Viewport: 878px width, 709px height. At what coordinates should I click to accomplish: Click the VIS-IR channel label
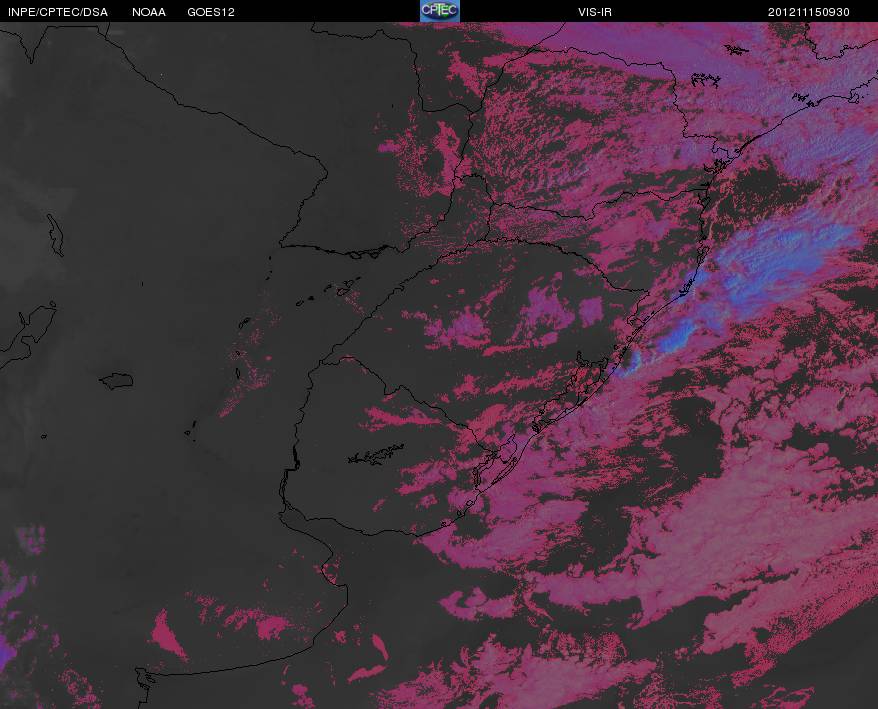(x=595, y=12)
